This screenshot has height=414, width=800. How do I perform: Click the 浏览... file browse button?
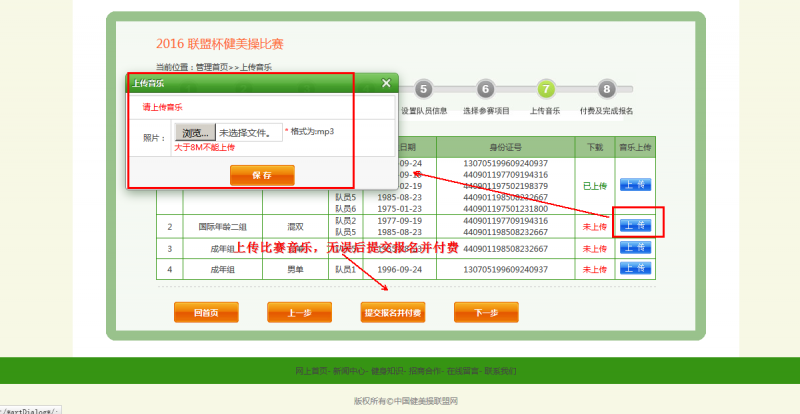pos(195,132)
